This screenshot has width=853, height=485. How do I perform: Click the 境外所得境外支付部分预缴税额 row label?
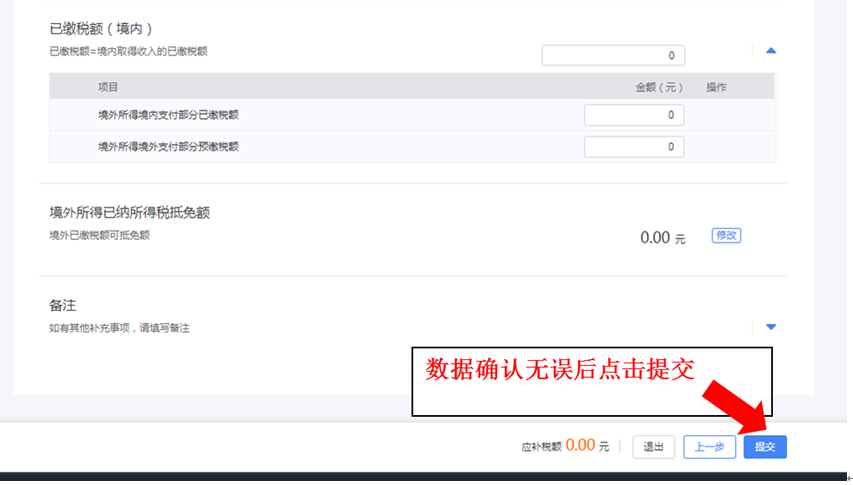coord(168,147)
